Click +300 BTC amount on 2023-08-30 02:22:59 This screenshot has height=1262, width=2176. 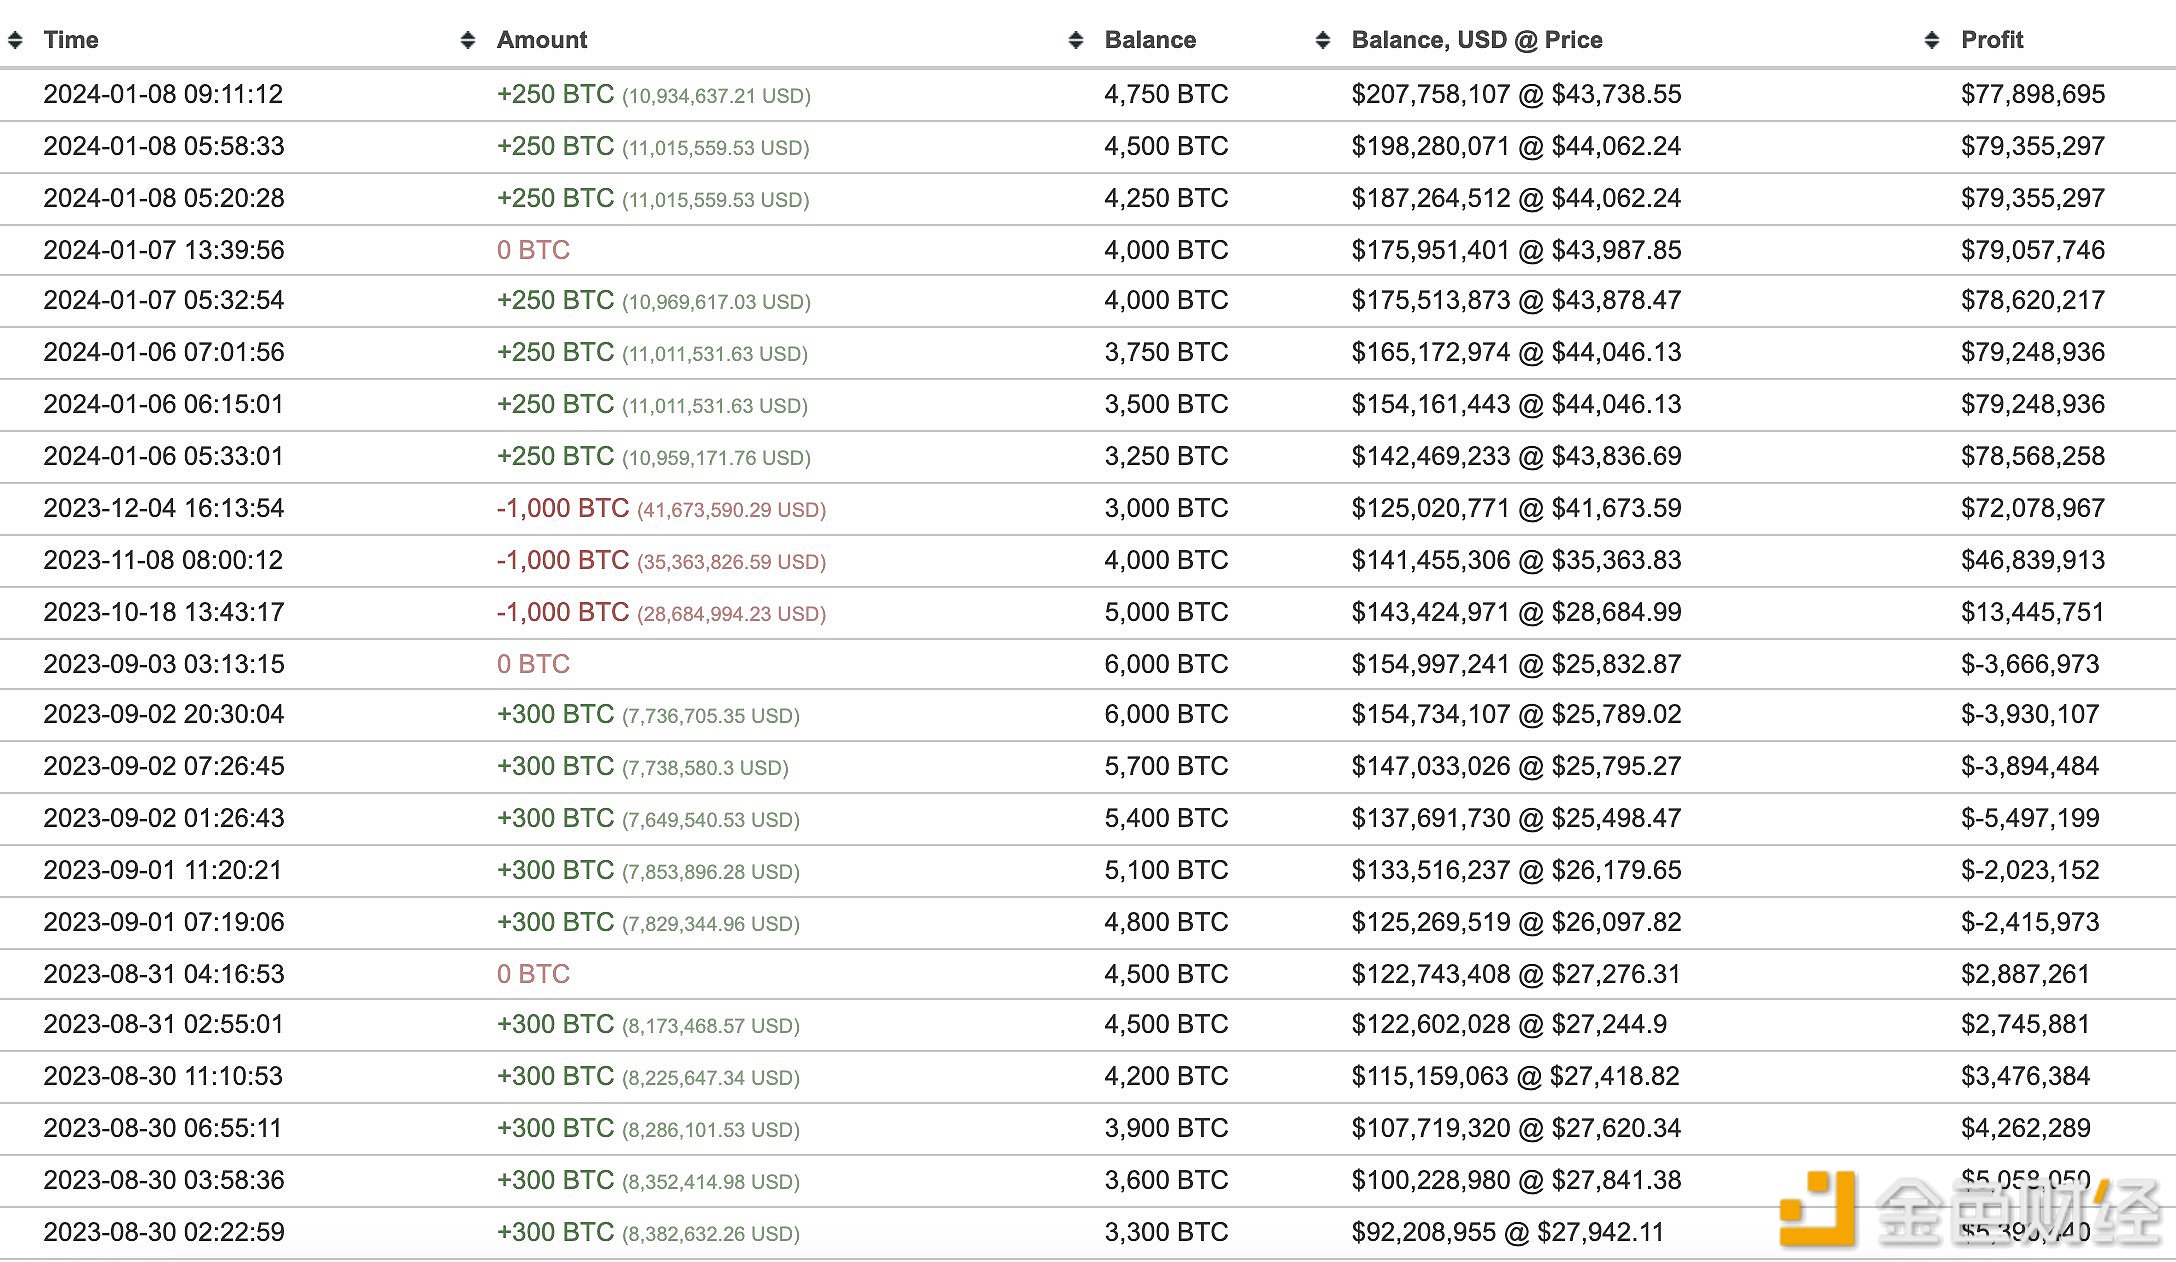[x=555, y=1232]
